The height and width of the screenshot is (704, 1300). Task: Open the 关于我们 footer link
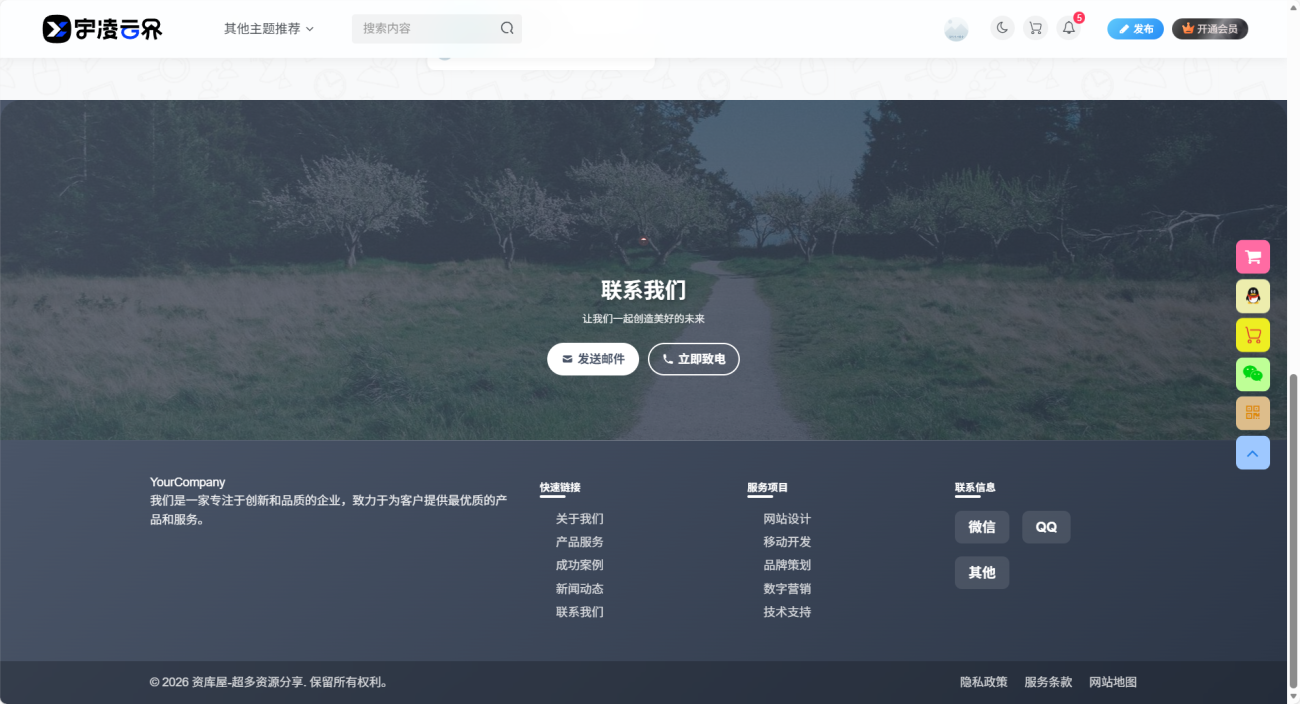tap(580, 519)
